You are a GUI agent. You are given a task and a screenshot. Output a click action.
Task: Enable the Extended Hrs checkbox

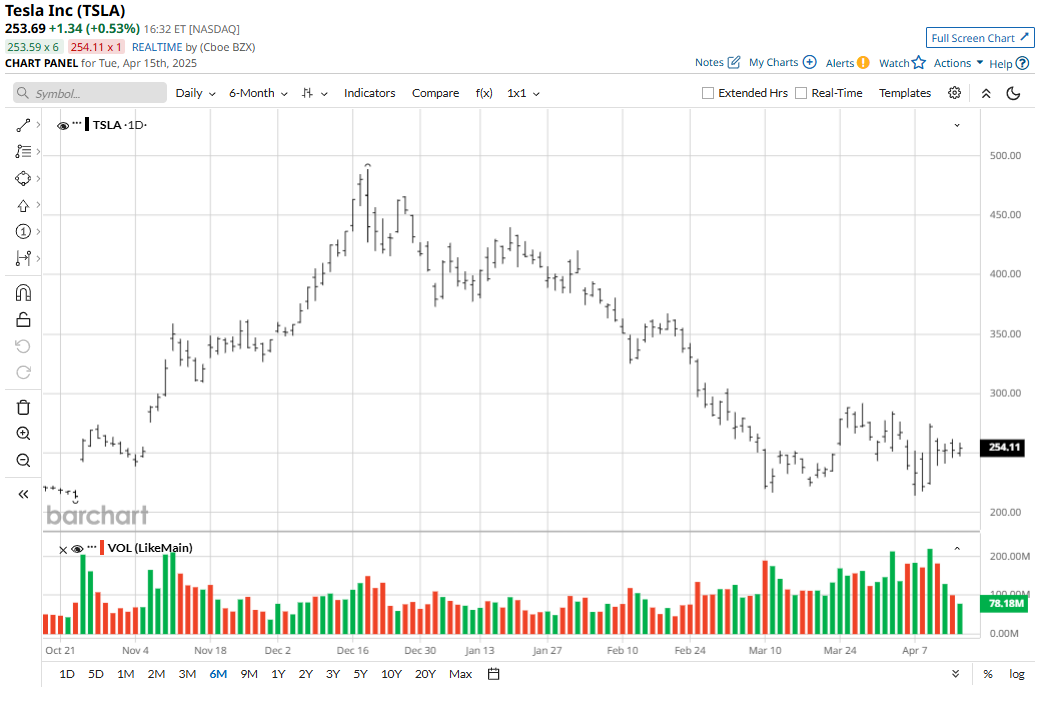(708, 93)
